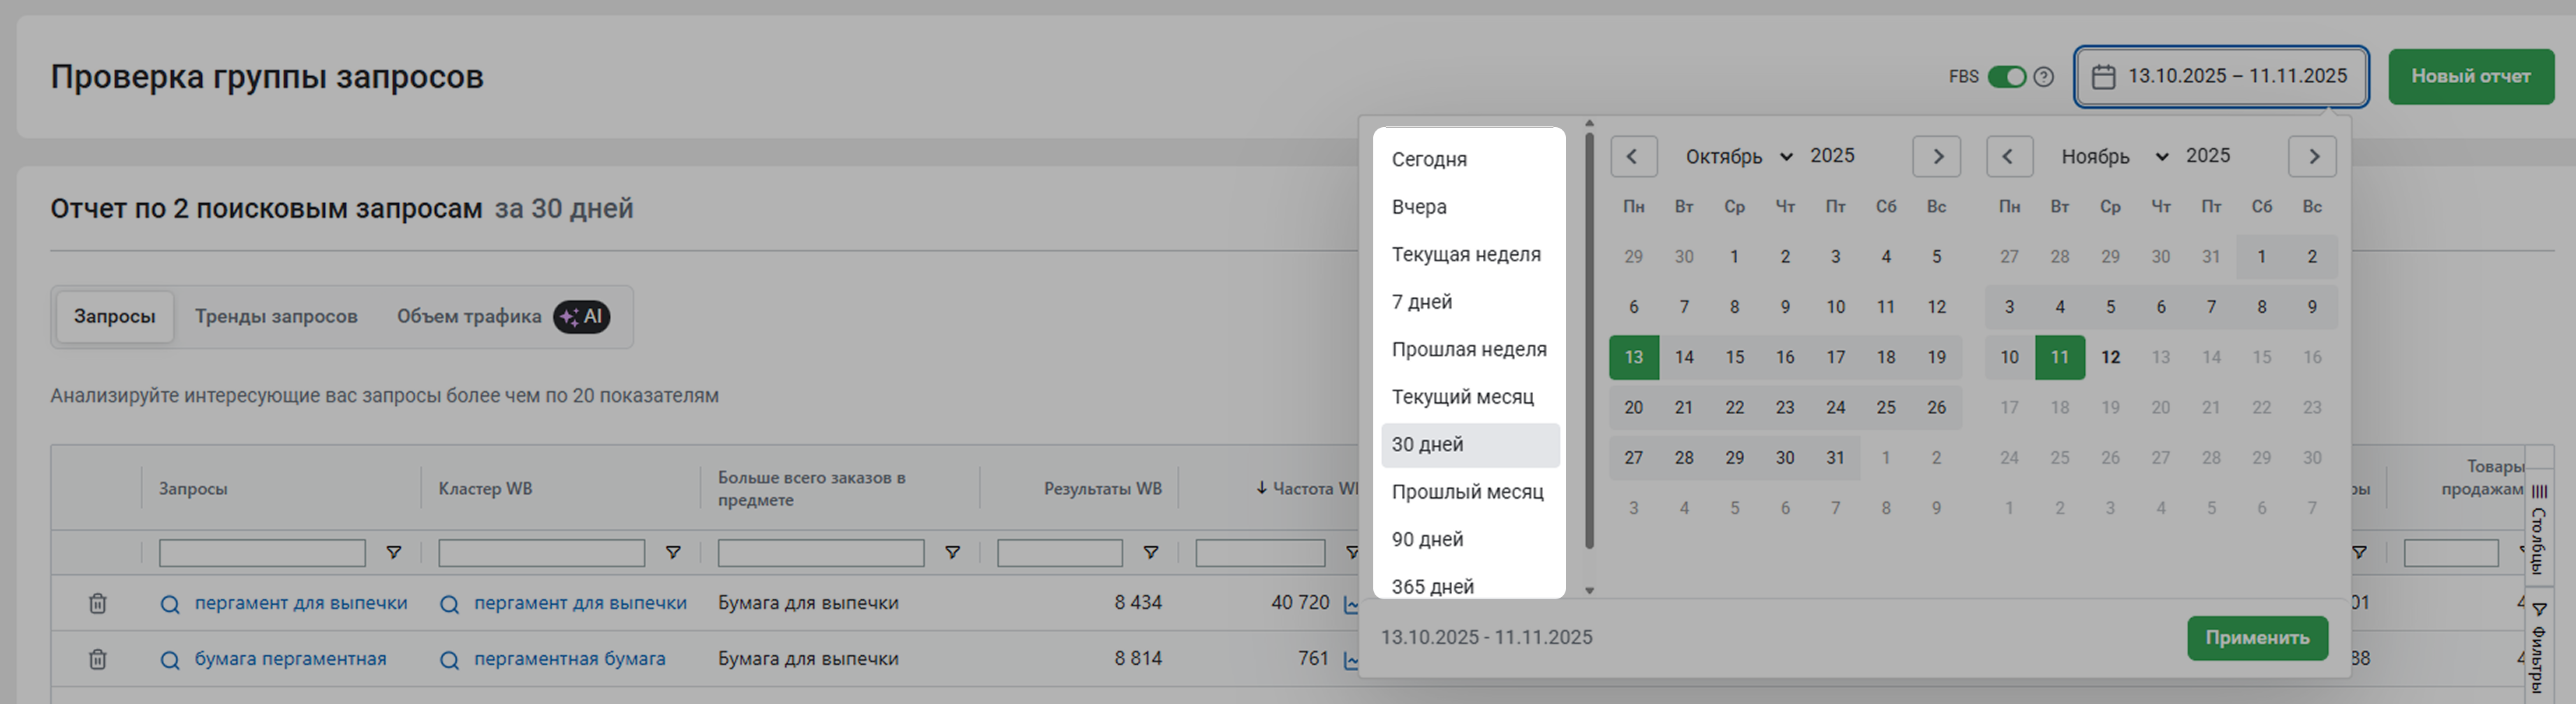Viewport: 2576px width, 704px height.
Task: Open the date range picker field
Action: [2220, 77]
